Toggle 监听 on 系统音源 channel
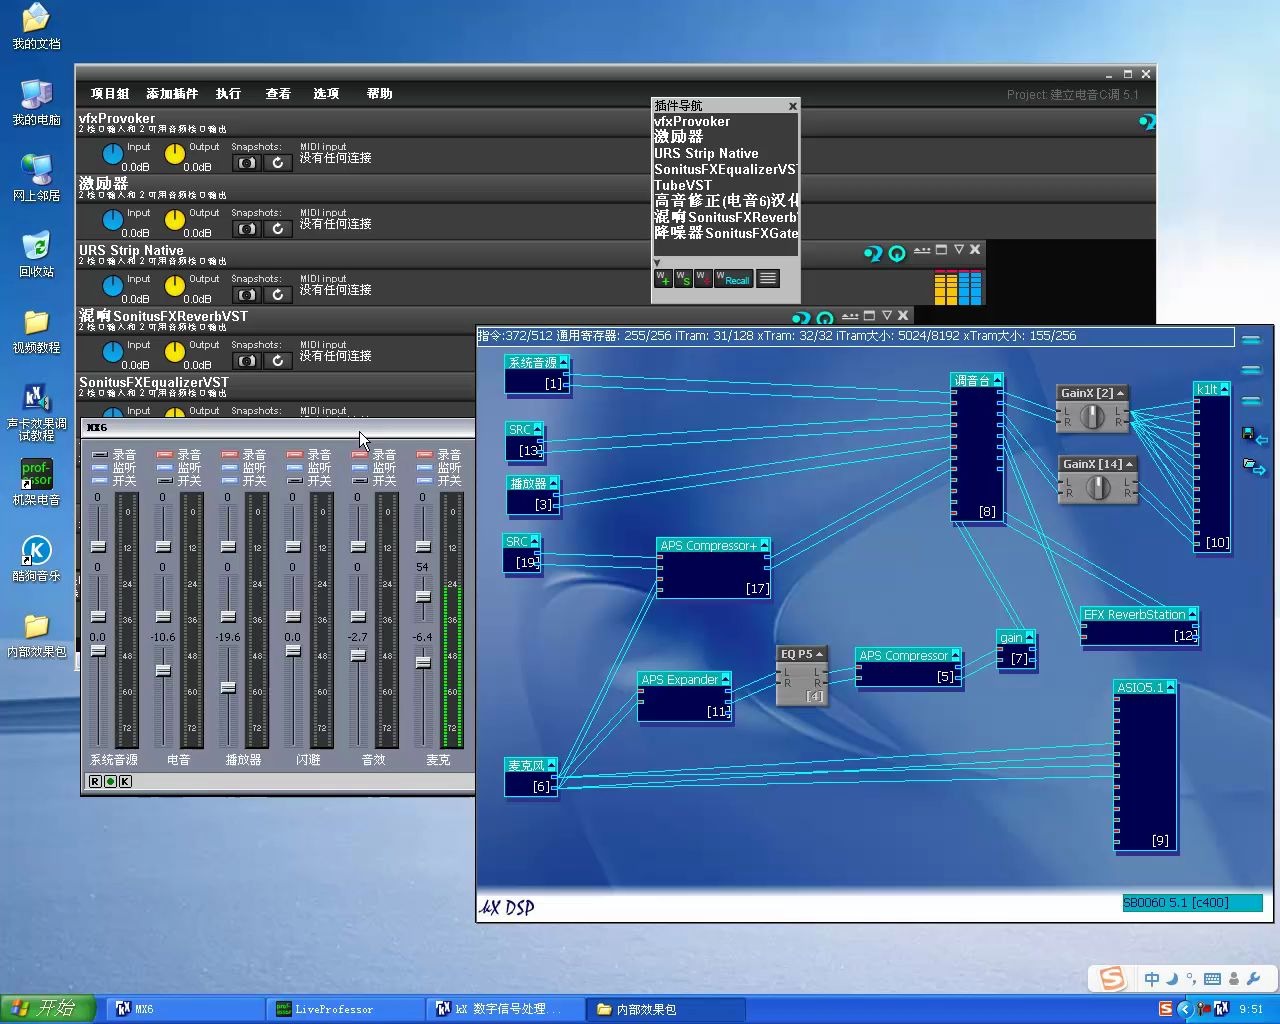The image size is (1280, 1024). coord(100,468)
